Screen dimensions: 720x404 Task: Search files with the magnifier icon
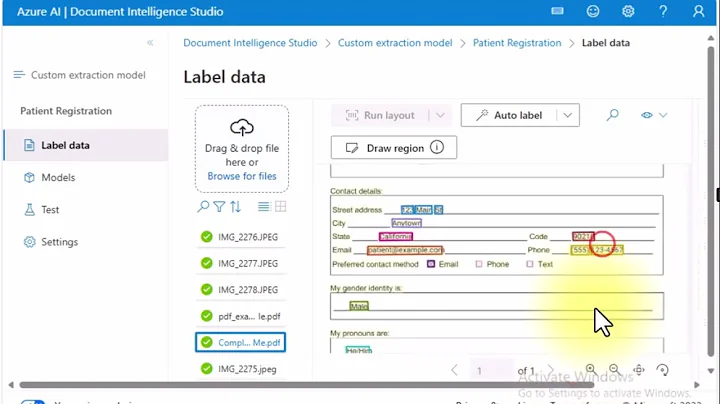[x=203, y=207]
